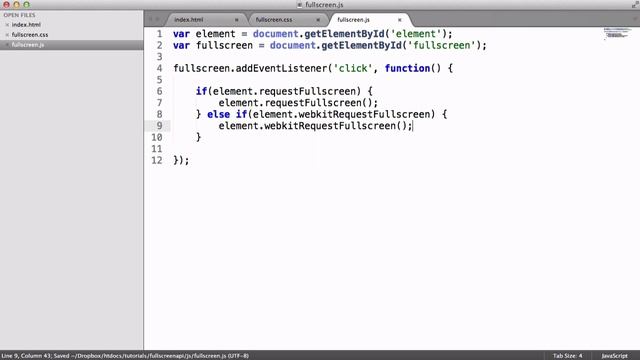Click 'element' string in getElementById on line 1
640x360 pixels.
click(x=416, y=34)
